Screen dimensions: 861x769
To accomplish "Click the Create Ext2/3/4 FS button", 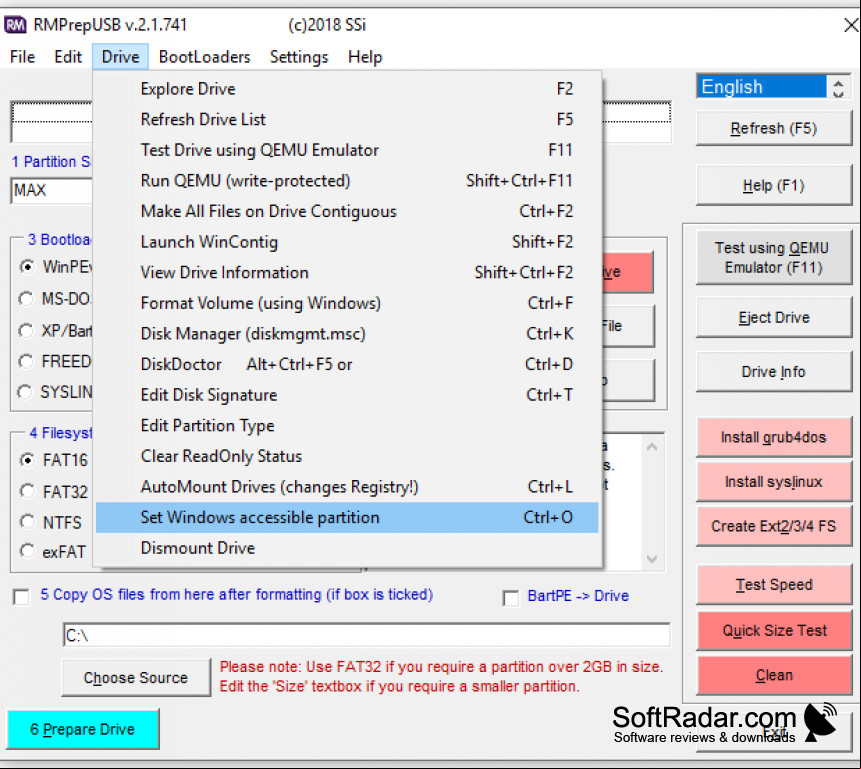I will point(774,526).
